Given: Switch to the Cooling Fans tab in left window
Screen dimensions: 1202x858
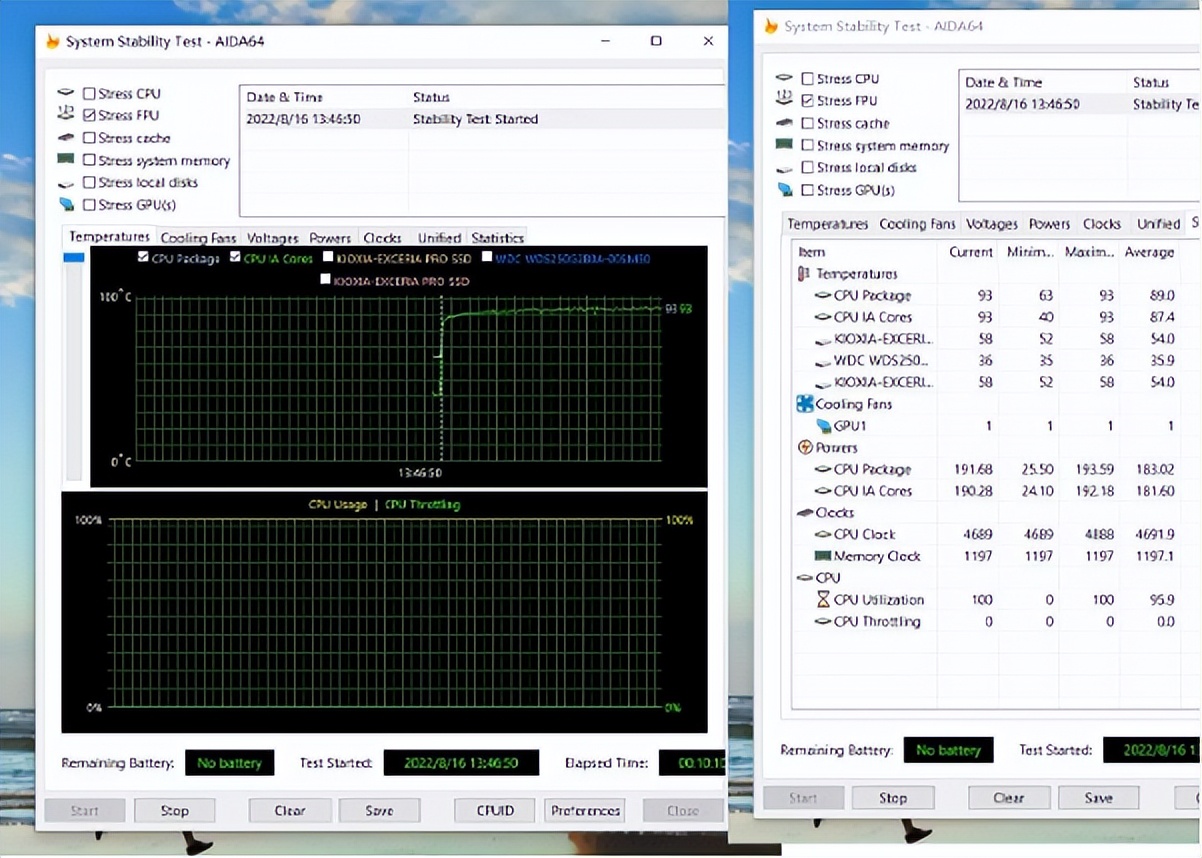Looking at the screenshot, I should point(198,238).
